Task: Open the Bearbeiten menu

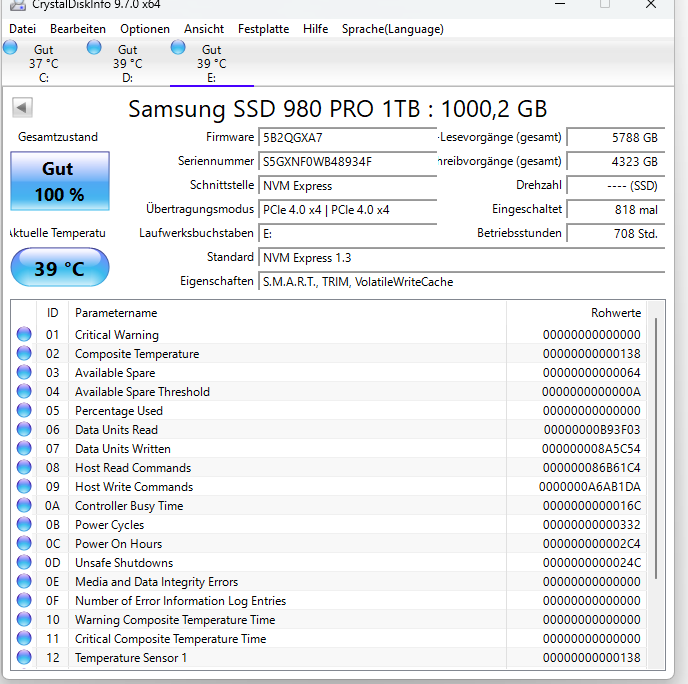Action: coord(78,29)
